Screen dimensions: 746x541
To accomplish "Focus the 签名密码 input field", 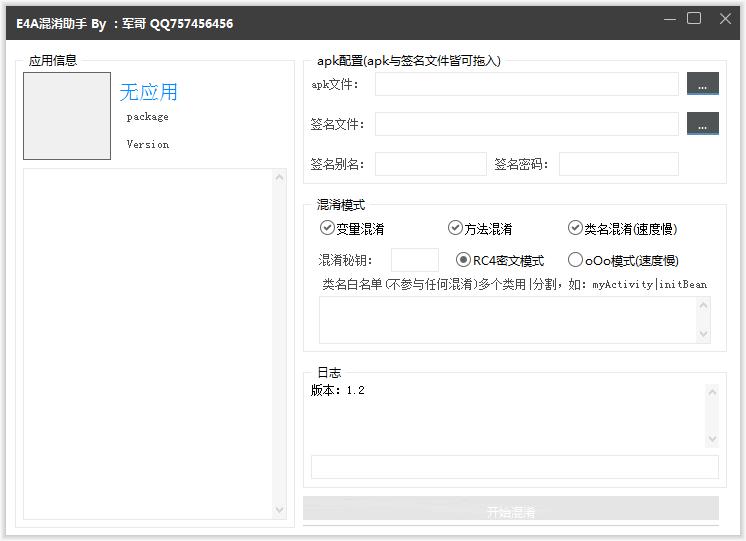I will click(x=618, y=164).
